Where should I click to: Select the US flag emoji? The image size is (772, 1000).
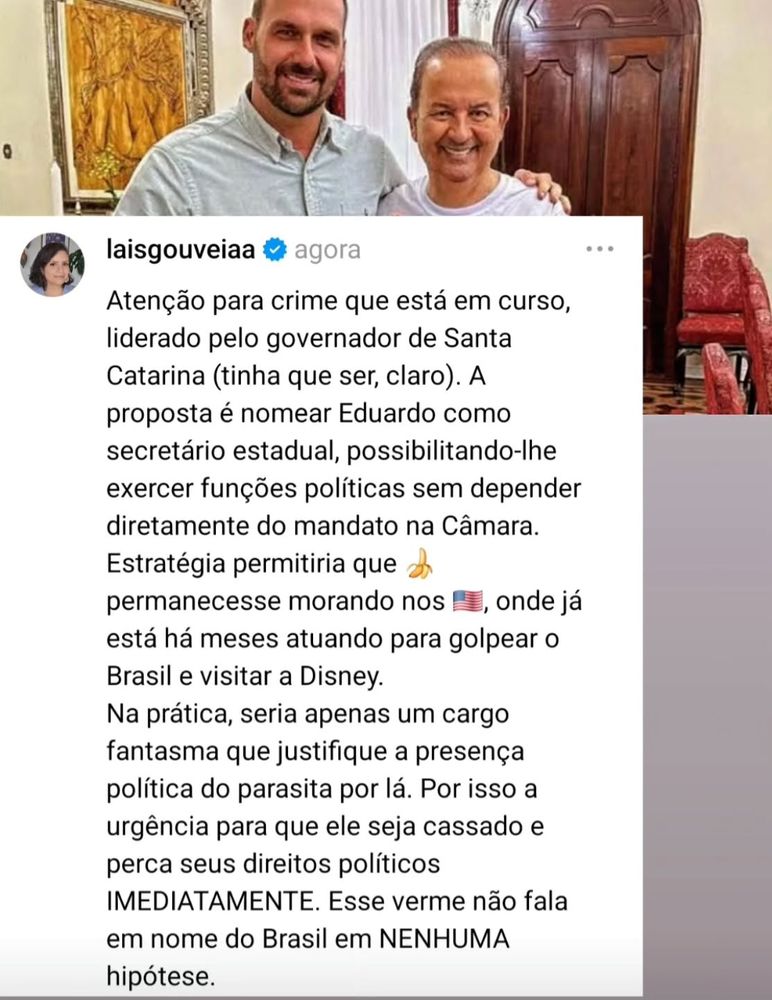[x=468, y=601]
